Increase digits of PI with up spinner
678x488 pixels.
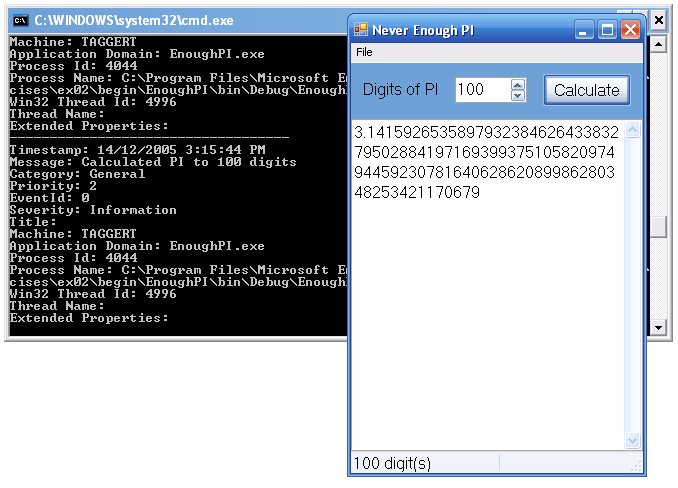517,84
